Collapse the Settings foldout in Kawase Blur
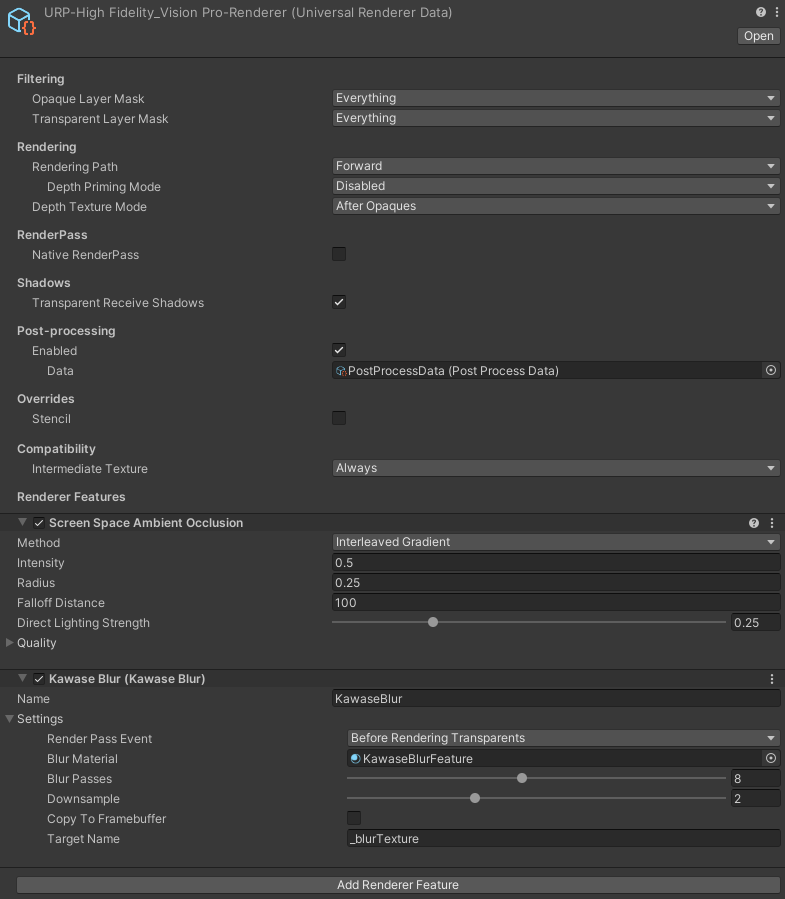Image resolution: width=785 pixels, height=899 pixels. [x=9, y=718]
